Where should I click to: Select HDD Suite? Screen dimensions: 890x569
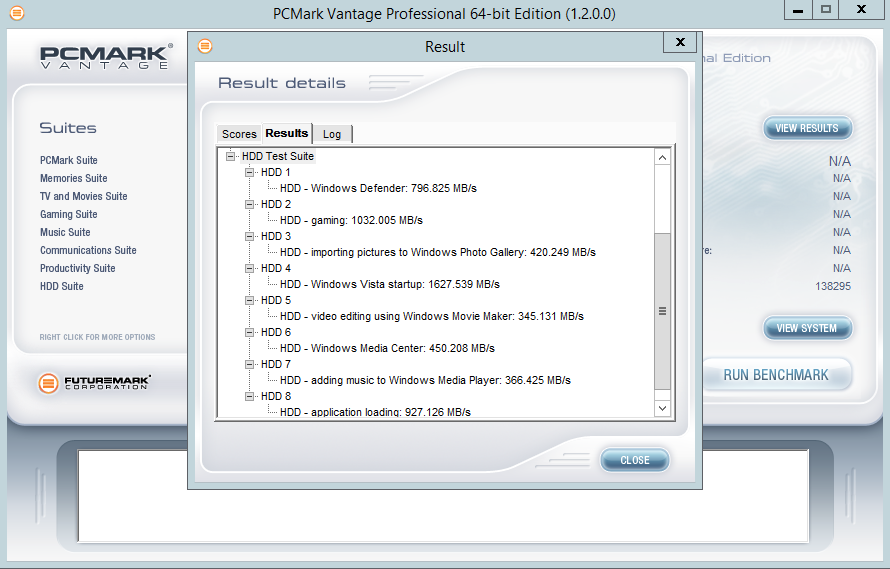[x=61, y=286]
